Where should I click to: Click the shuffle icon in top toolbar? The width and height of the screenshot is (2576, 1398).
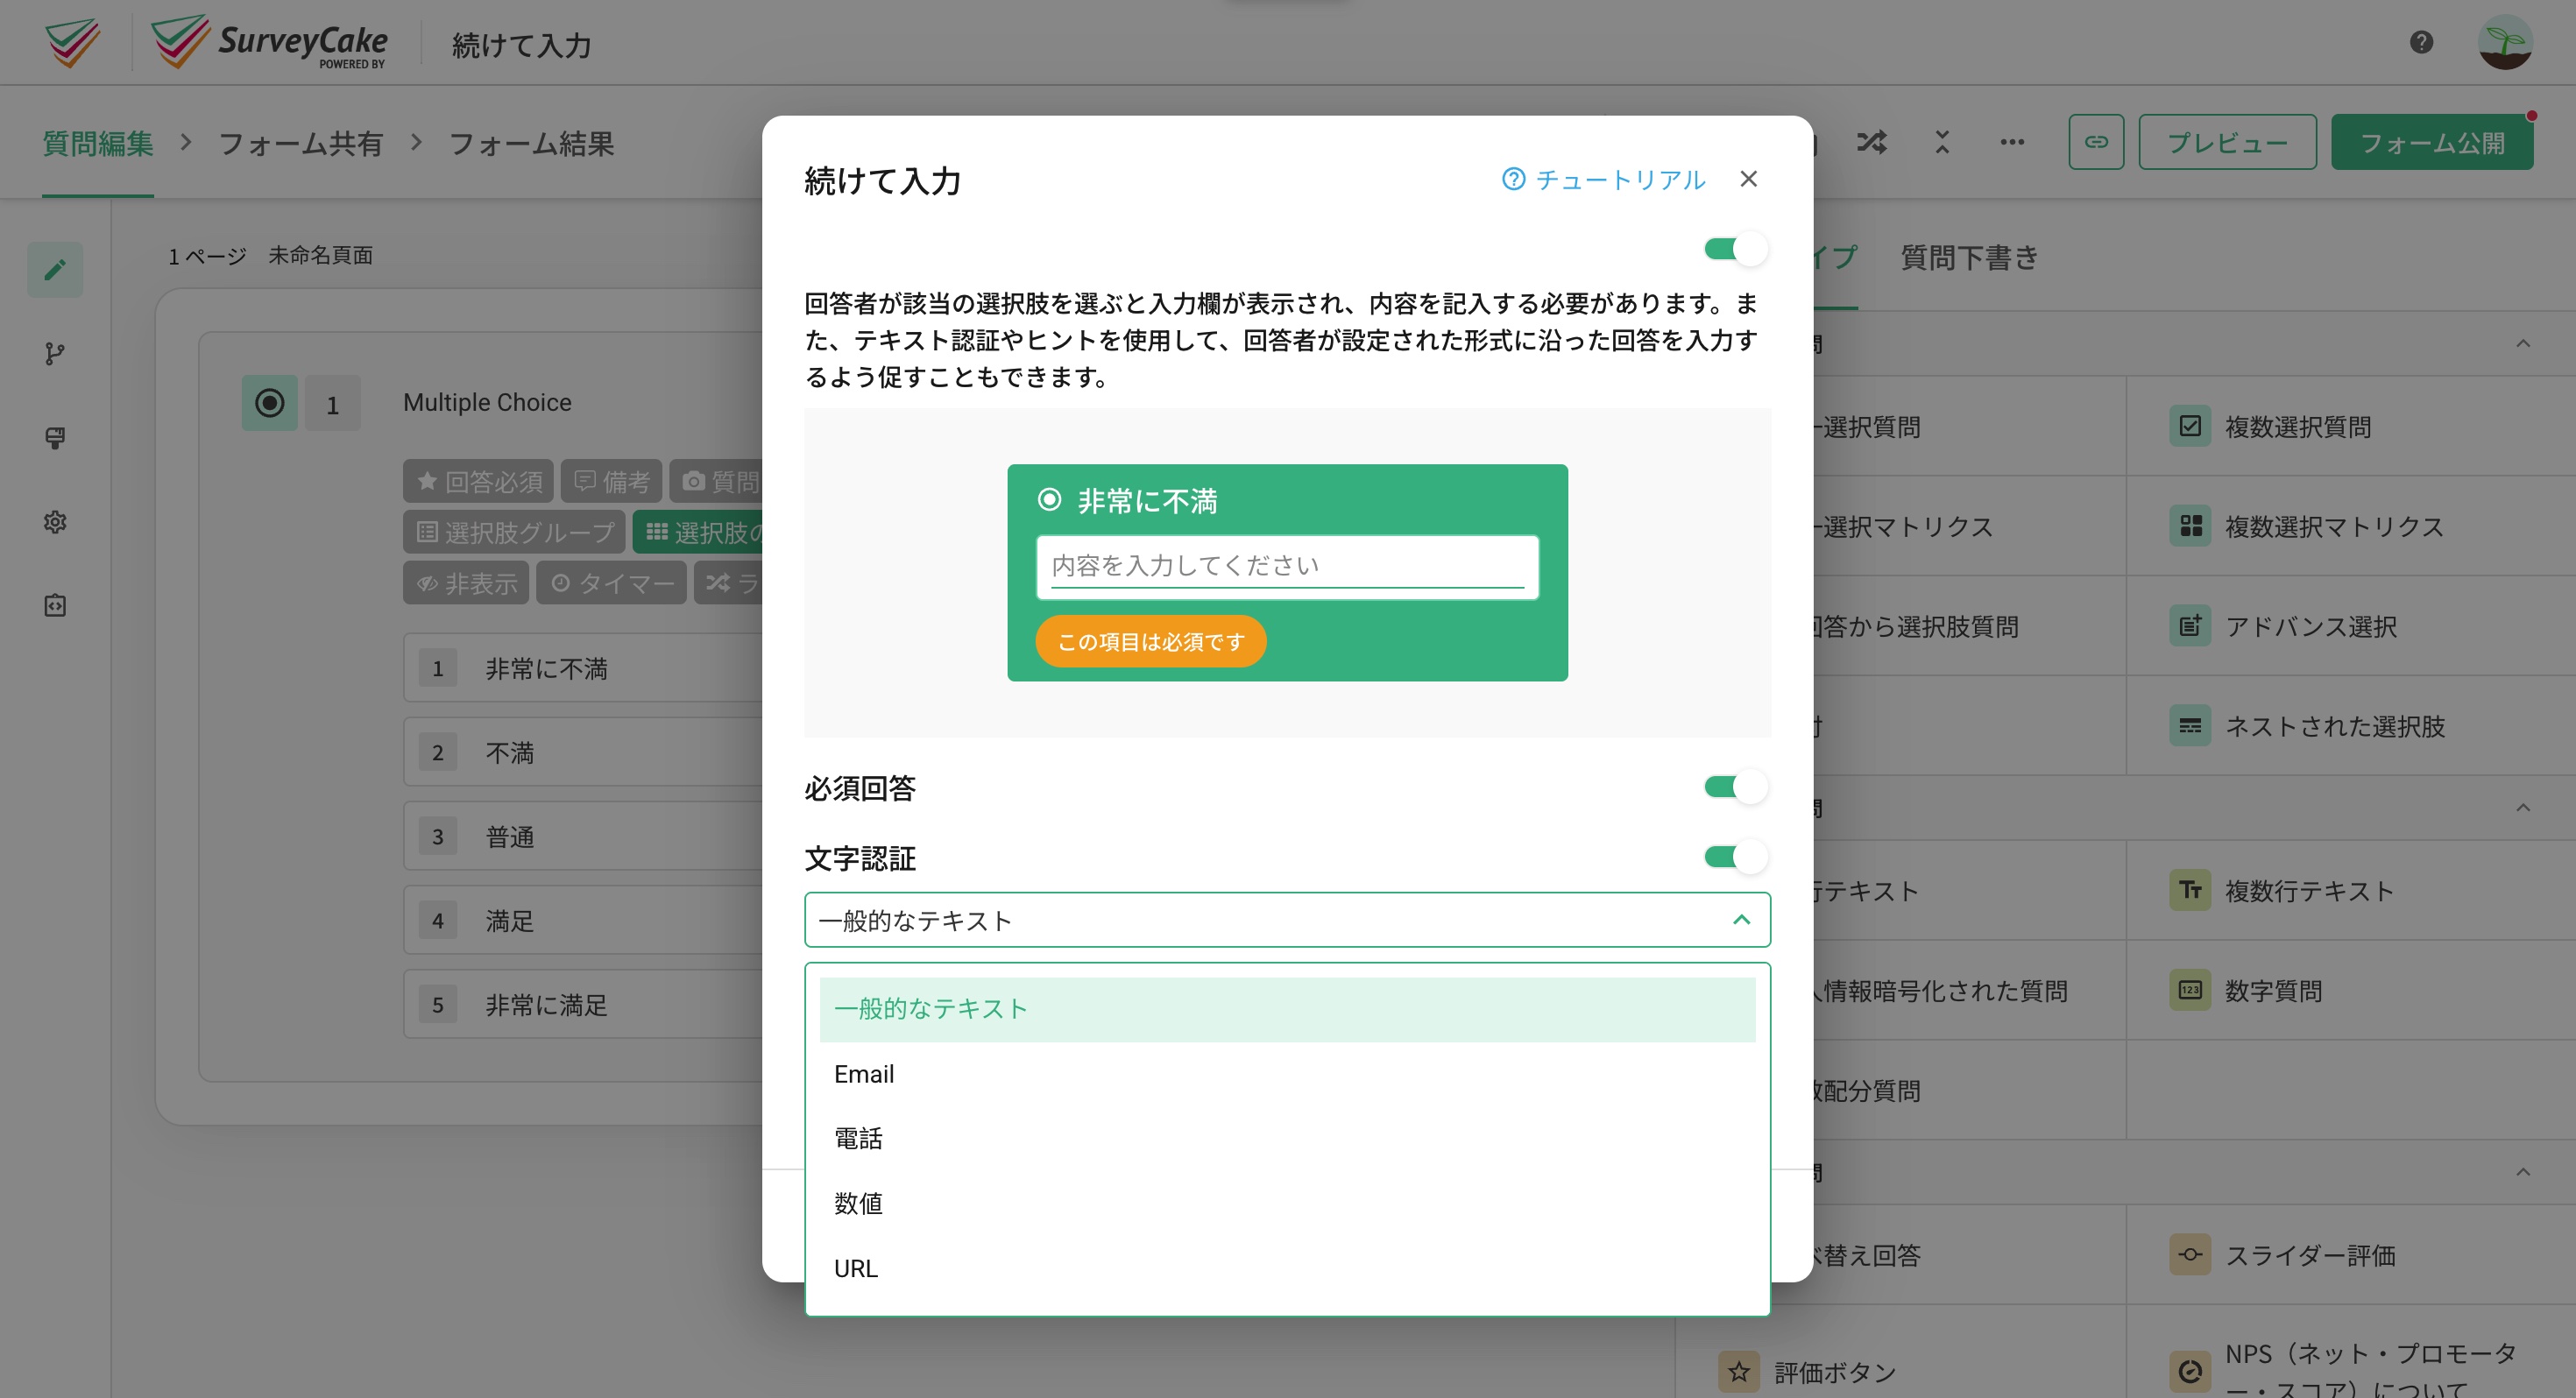(x=1872, y=142)
